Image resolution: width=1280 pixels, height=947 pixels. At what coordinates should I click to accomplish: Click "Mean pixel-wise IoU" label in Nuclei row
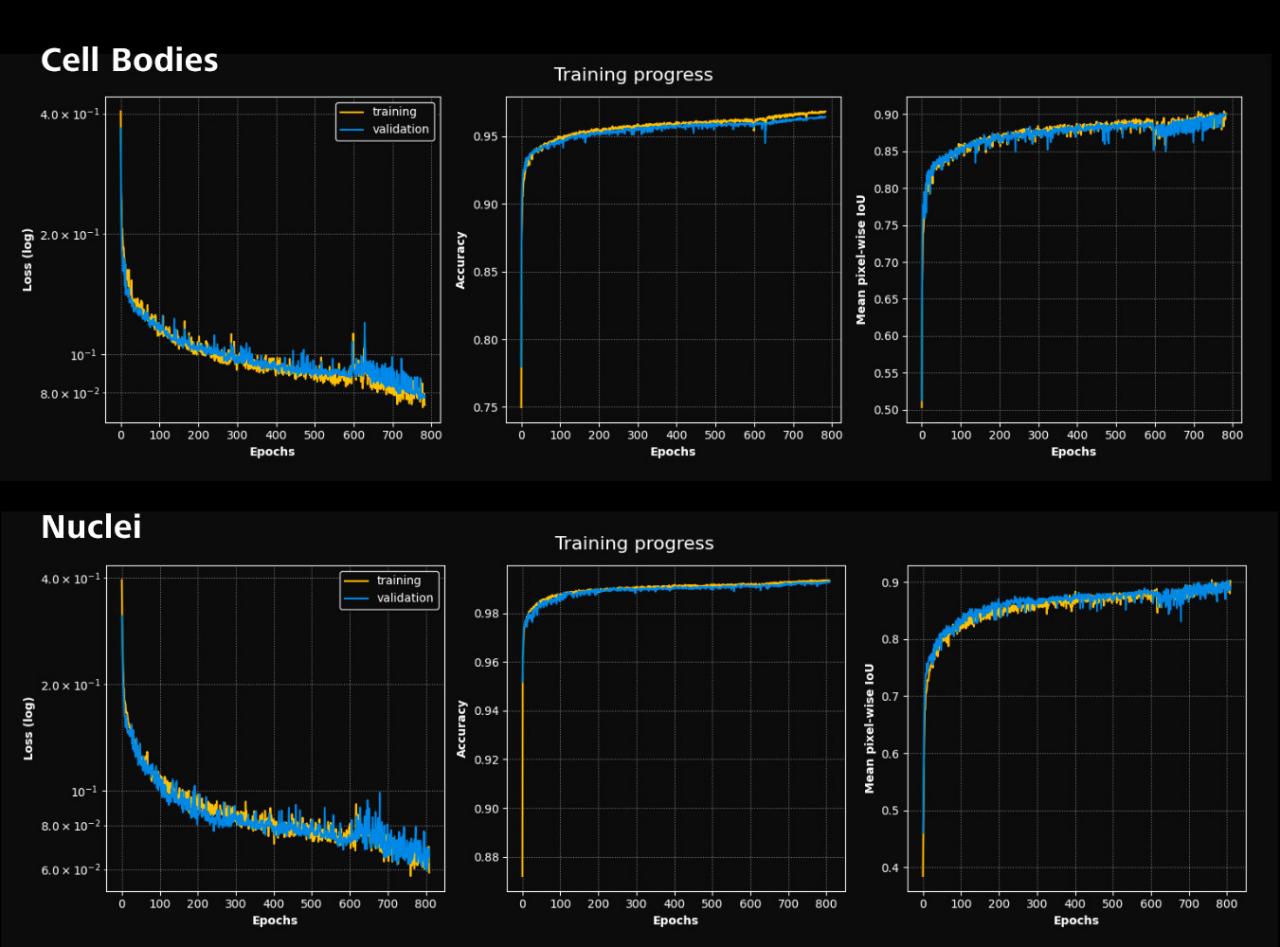(x=870, y=729)
